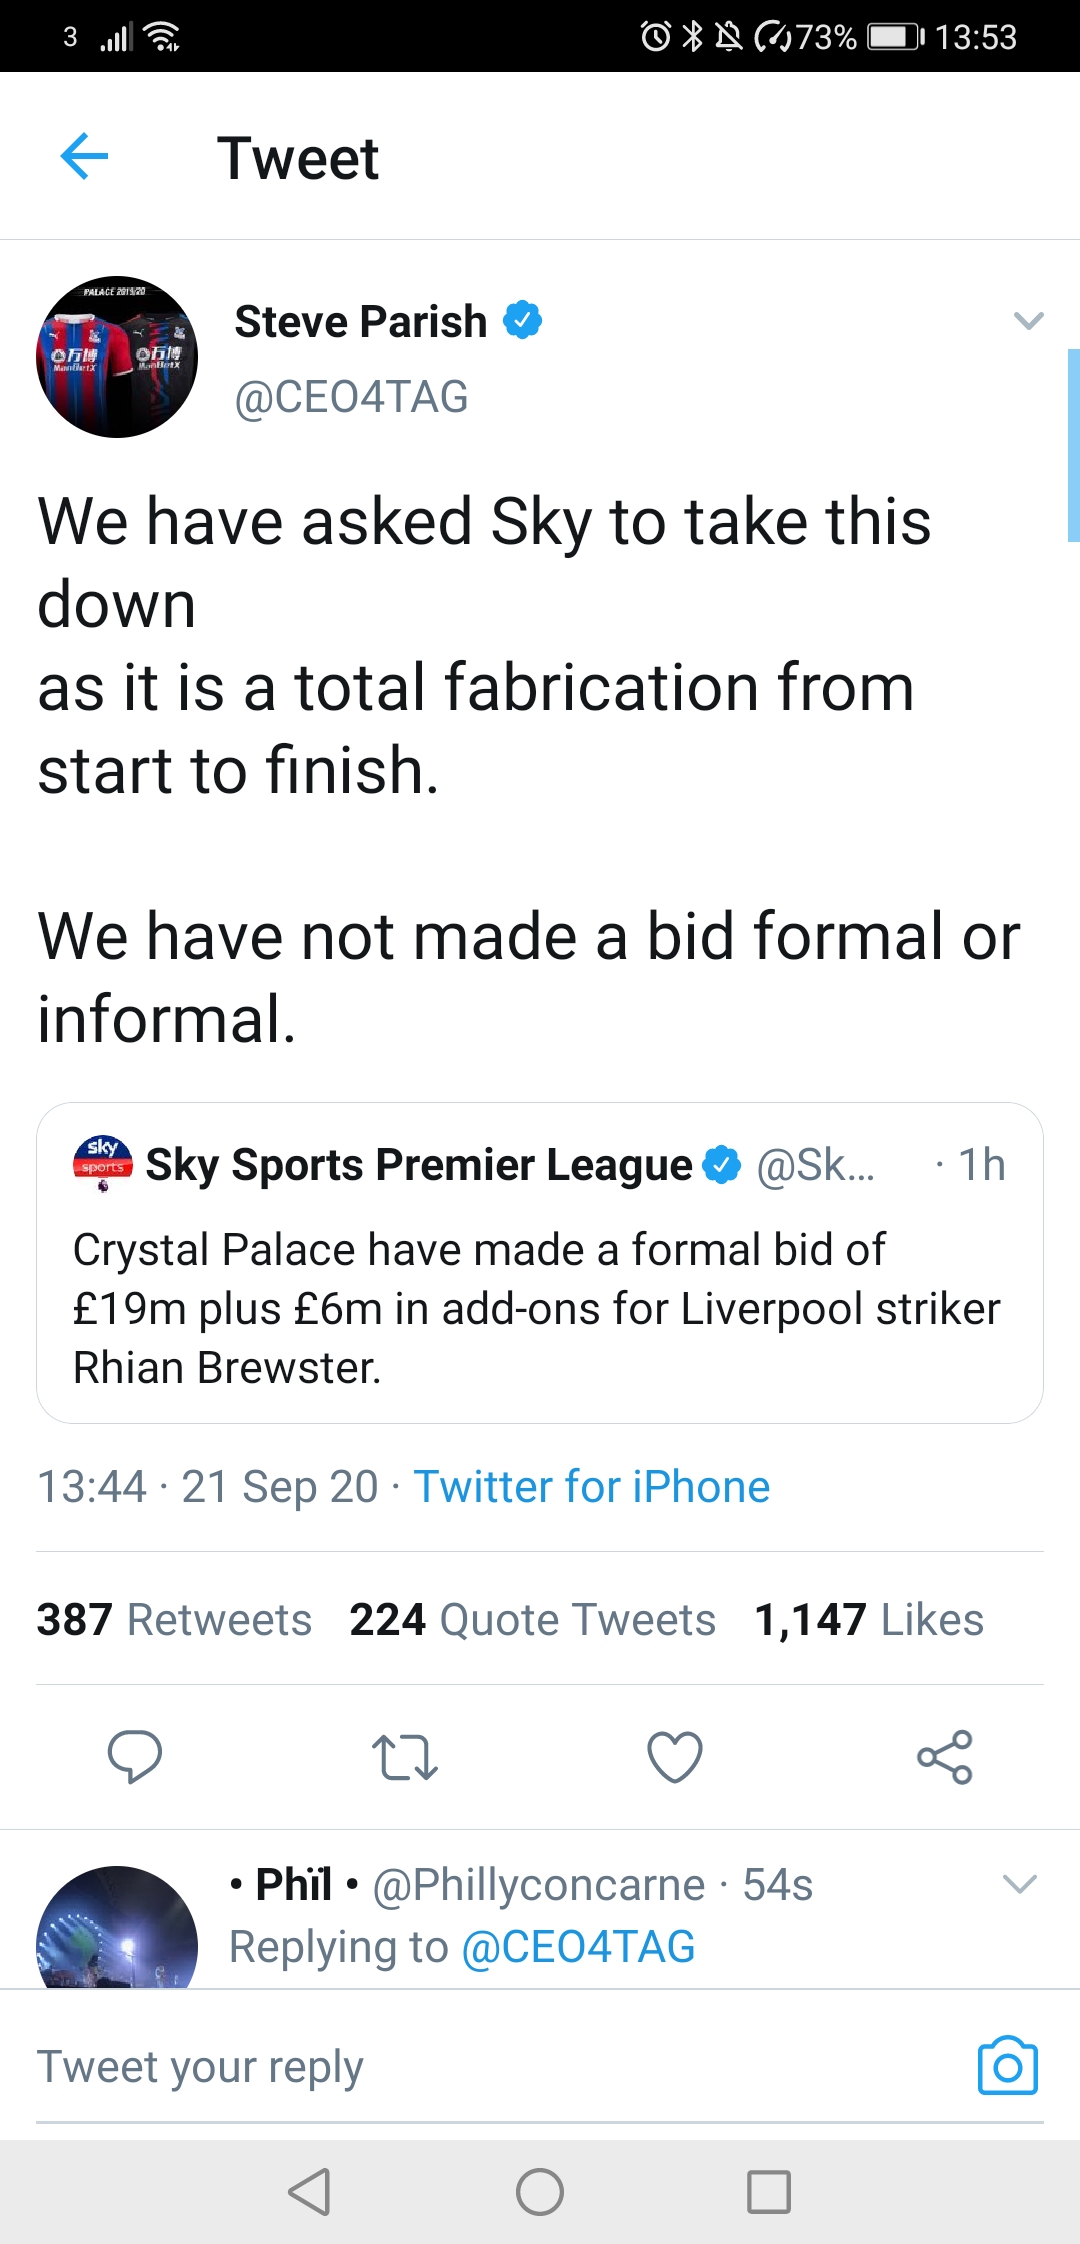Image resolution: width=1080 pixels, height=2244 pixels.
Task: Tap the Tweet your reply field
Action: (x=480, y=2066)
